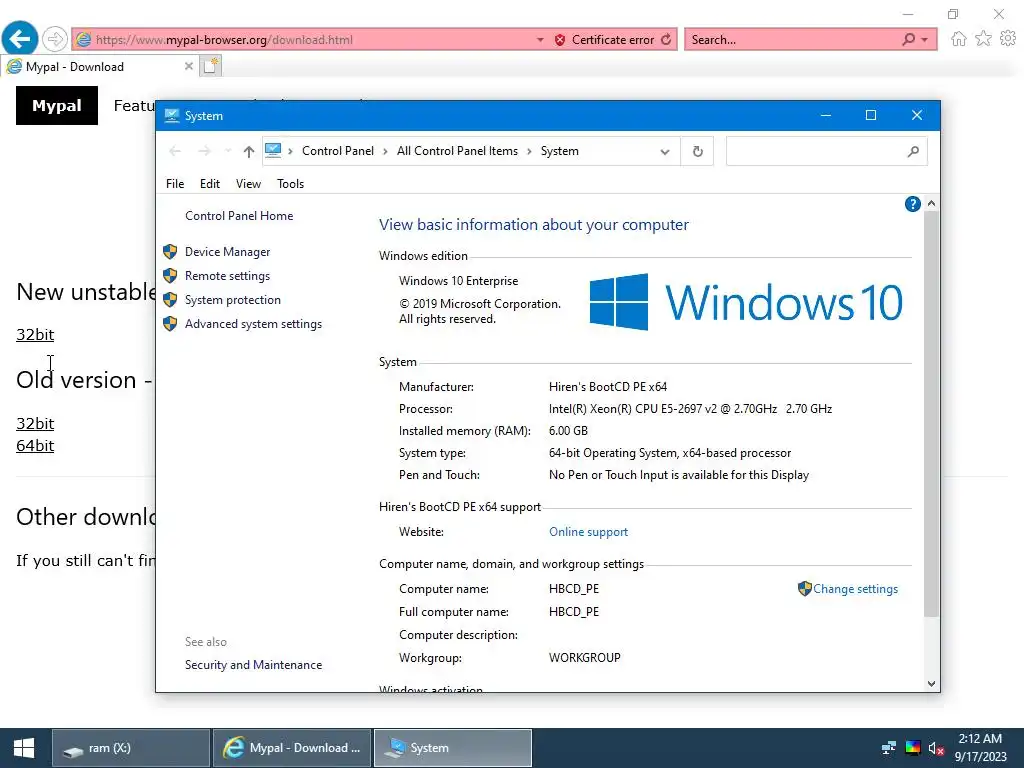
Task: Open Advanced system settings
Action: pos(253,324)
